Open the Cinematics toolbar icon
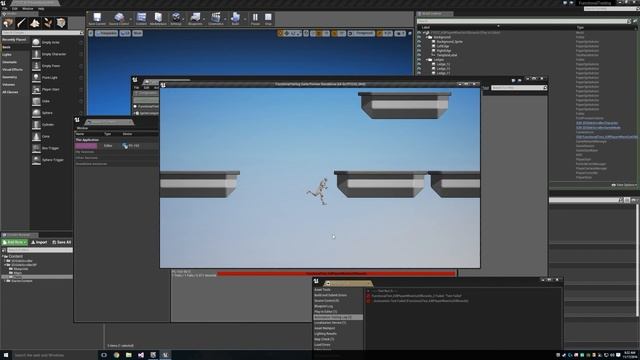This screenshot has height=360, width=640. (x=216, y=19)
